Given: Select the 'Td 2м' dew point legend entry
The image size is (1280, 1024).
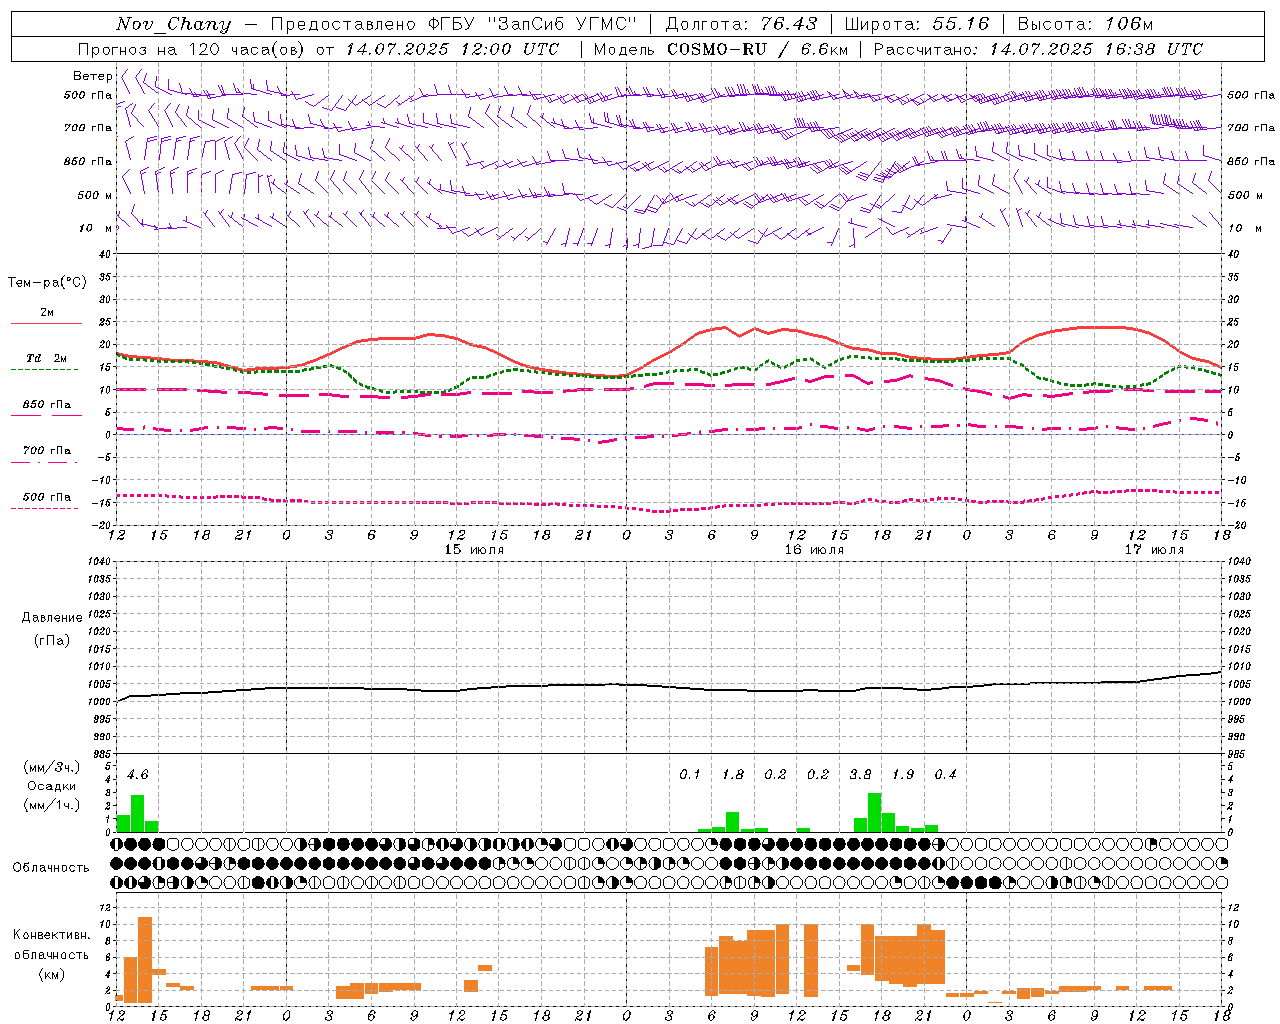Looking at the screenshot, I should [x=46, y=358].
